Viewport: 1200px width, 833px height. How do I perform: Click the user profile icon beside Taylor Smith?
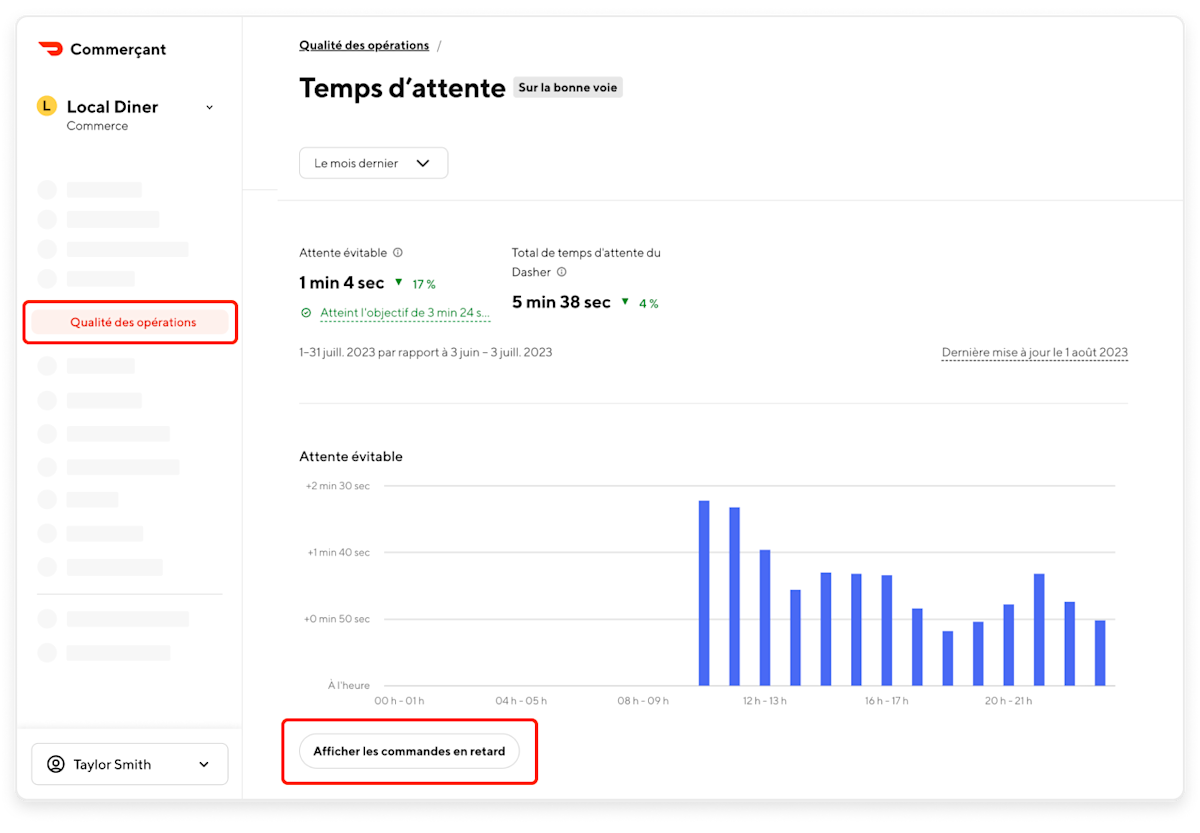click(56, 764)
